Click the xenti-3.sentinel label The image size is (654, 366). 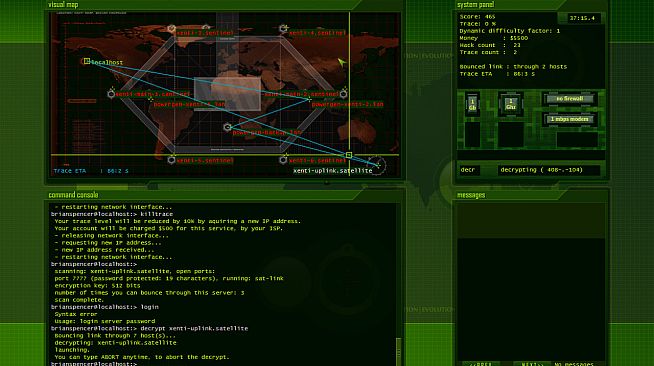[205, 33]
